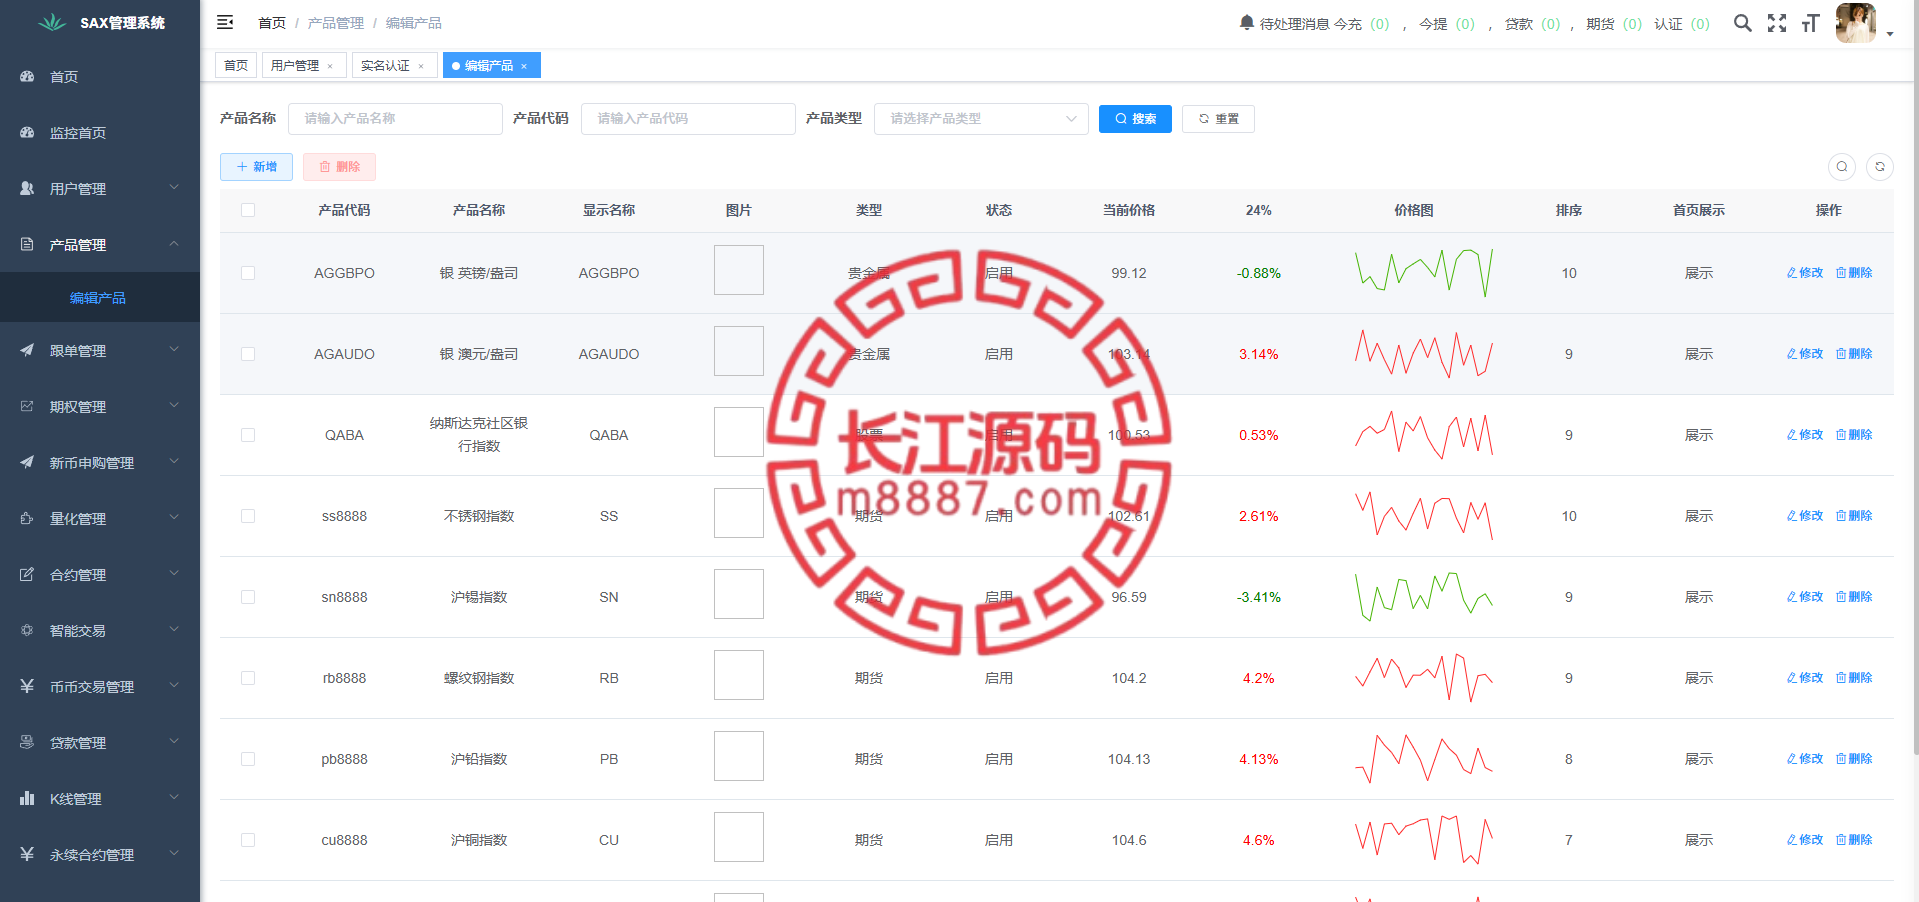Open the font size setting icon
Viewport: 1919px width, 902px height.
[1810, 23]
